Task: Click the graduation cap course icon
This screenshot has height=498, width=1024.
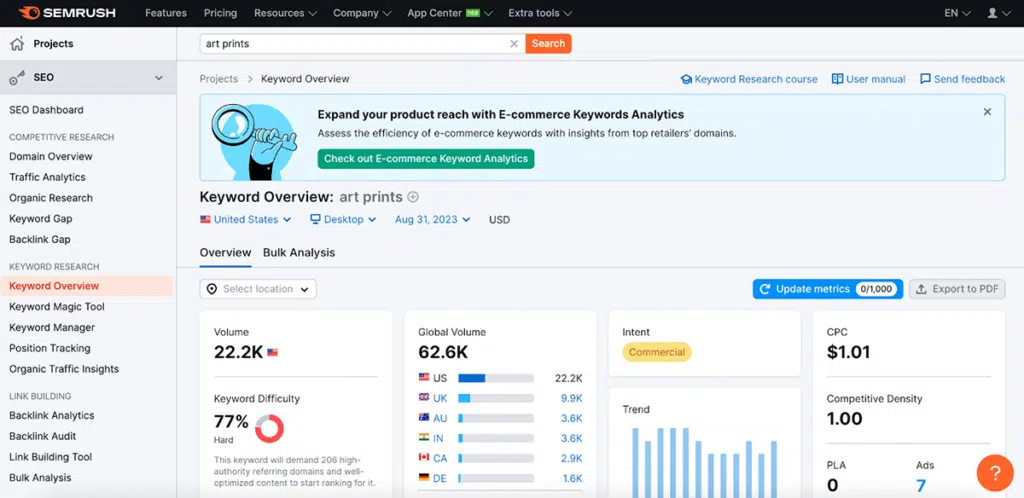Action: pyautogui.click(x=686, y=79)
